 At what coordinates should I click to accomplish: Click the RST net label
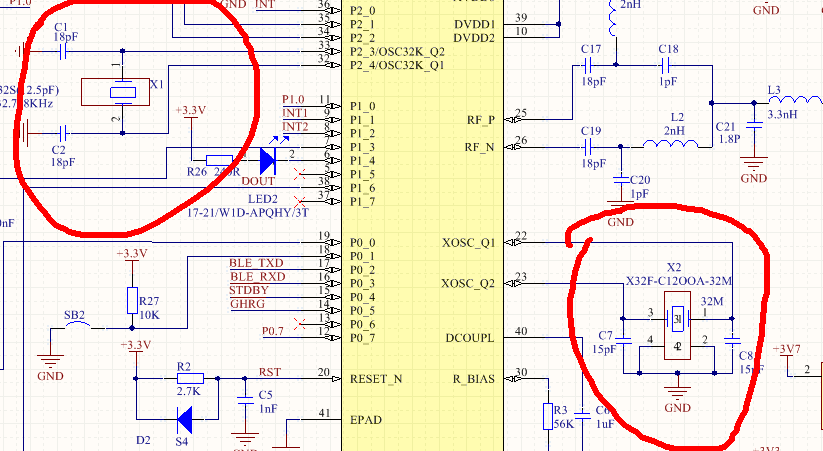[x=270, y=372]
